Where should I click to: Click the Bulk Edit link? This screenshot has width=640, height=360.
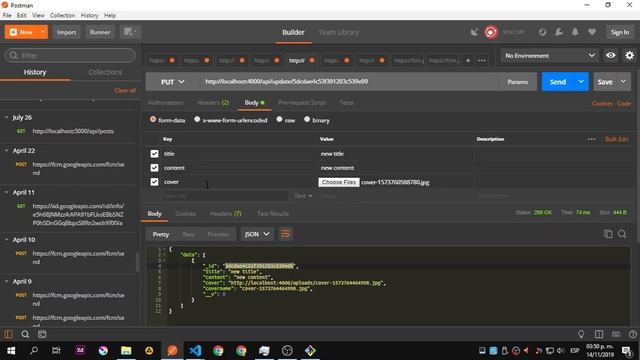(616, 139)
